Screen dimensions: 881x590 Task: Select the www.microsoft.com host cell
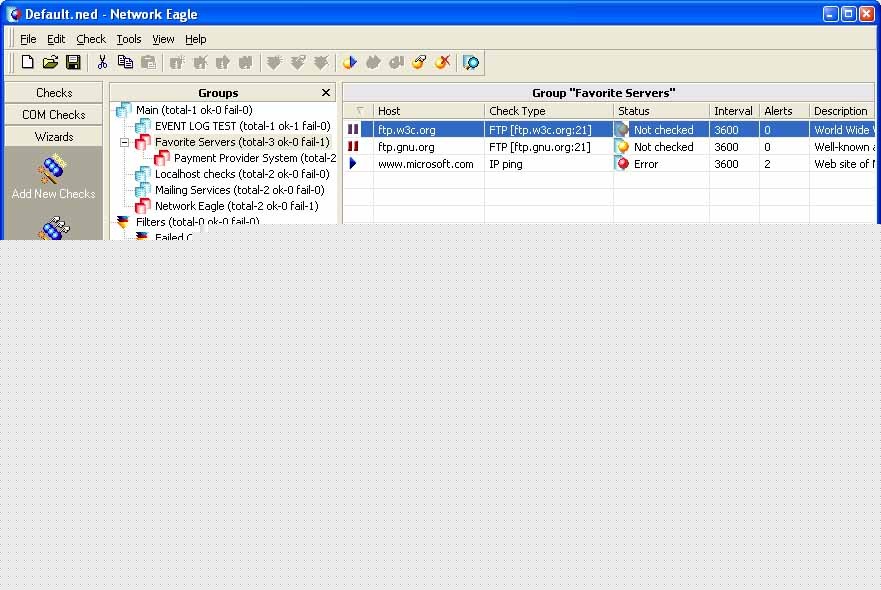pyautogui.click(x=429, y=164)
